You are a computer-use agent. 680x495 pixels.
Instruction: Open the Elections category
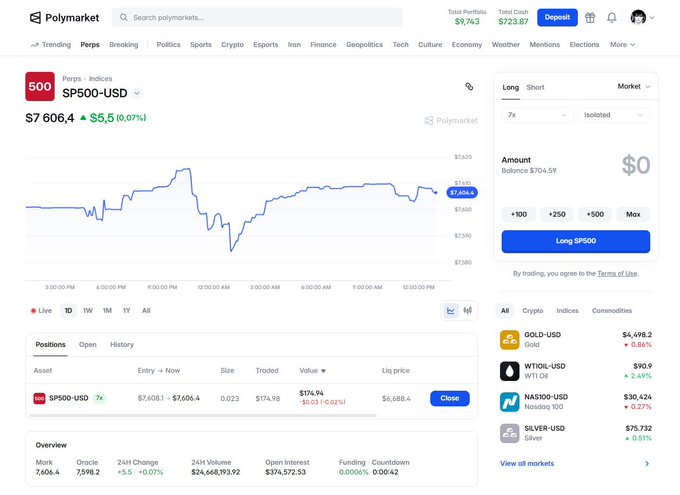click(584, 45)
